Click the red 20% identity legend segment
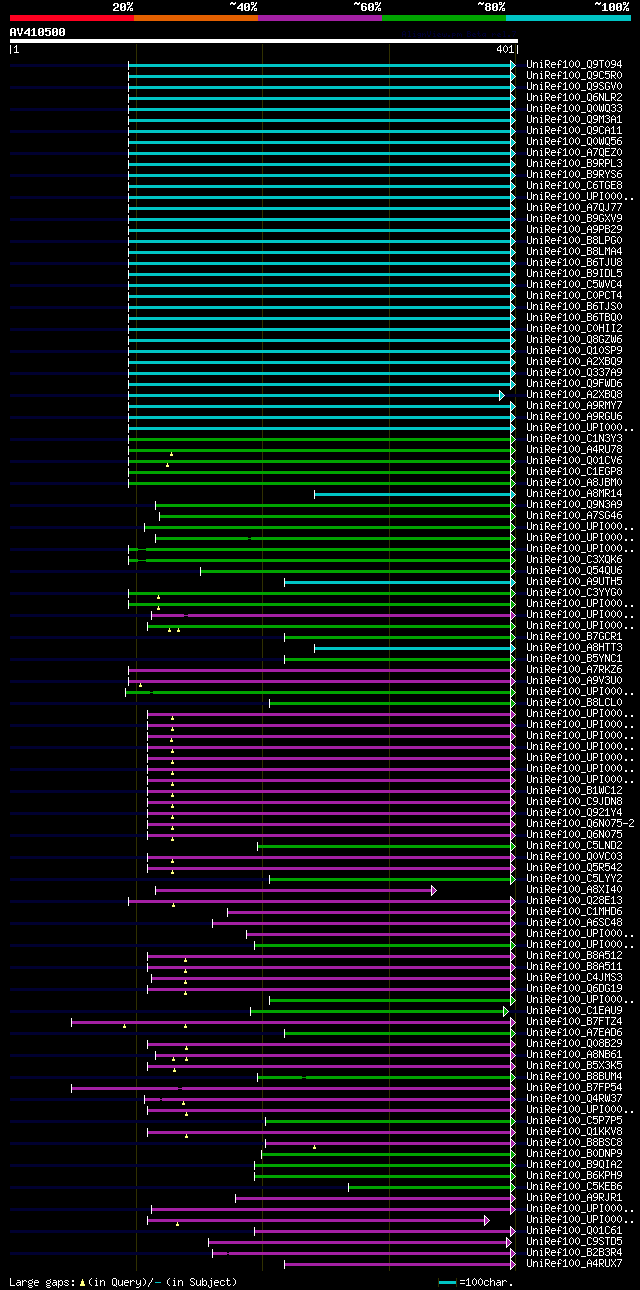Image resolution: width=640 pixels, height=1290 pixels. (72, 18)
